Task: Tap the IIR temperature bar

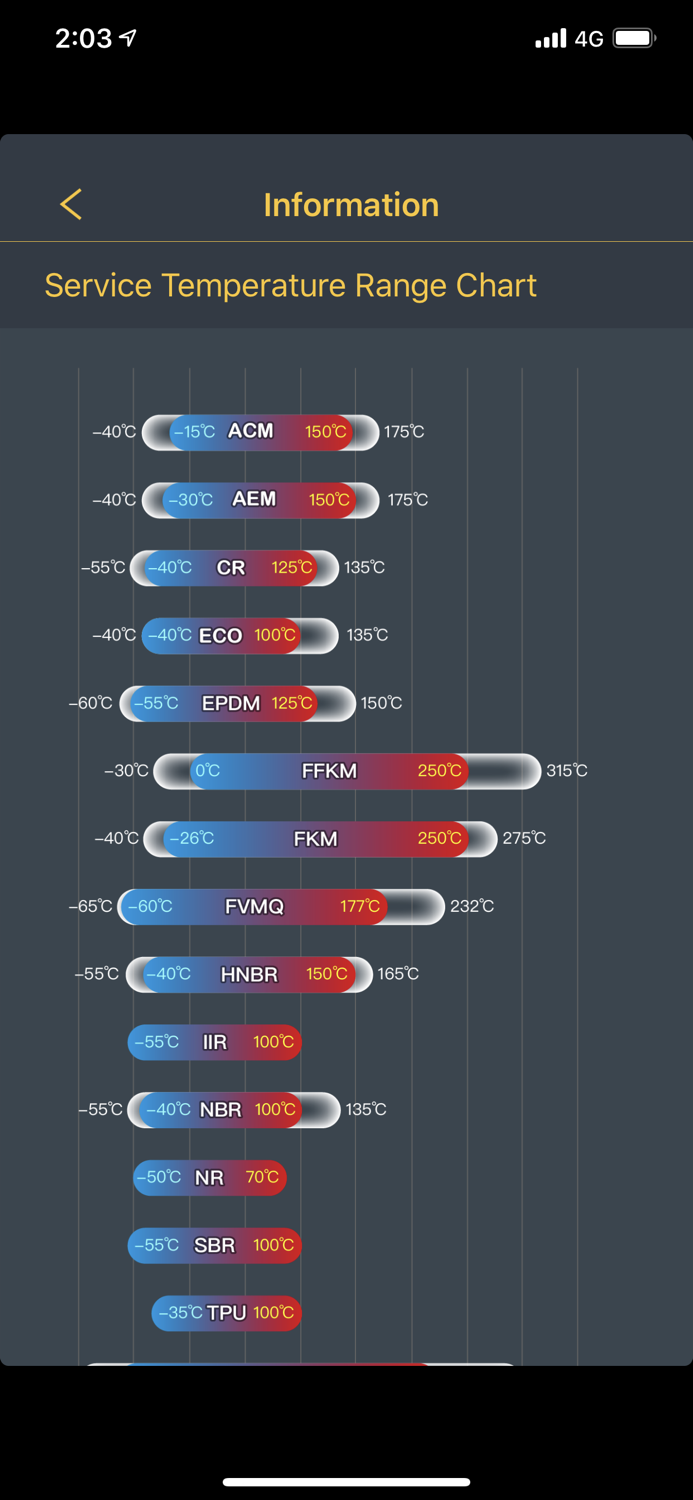Action: click(214, 1042)
